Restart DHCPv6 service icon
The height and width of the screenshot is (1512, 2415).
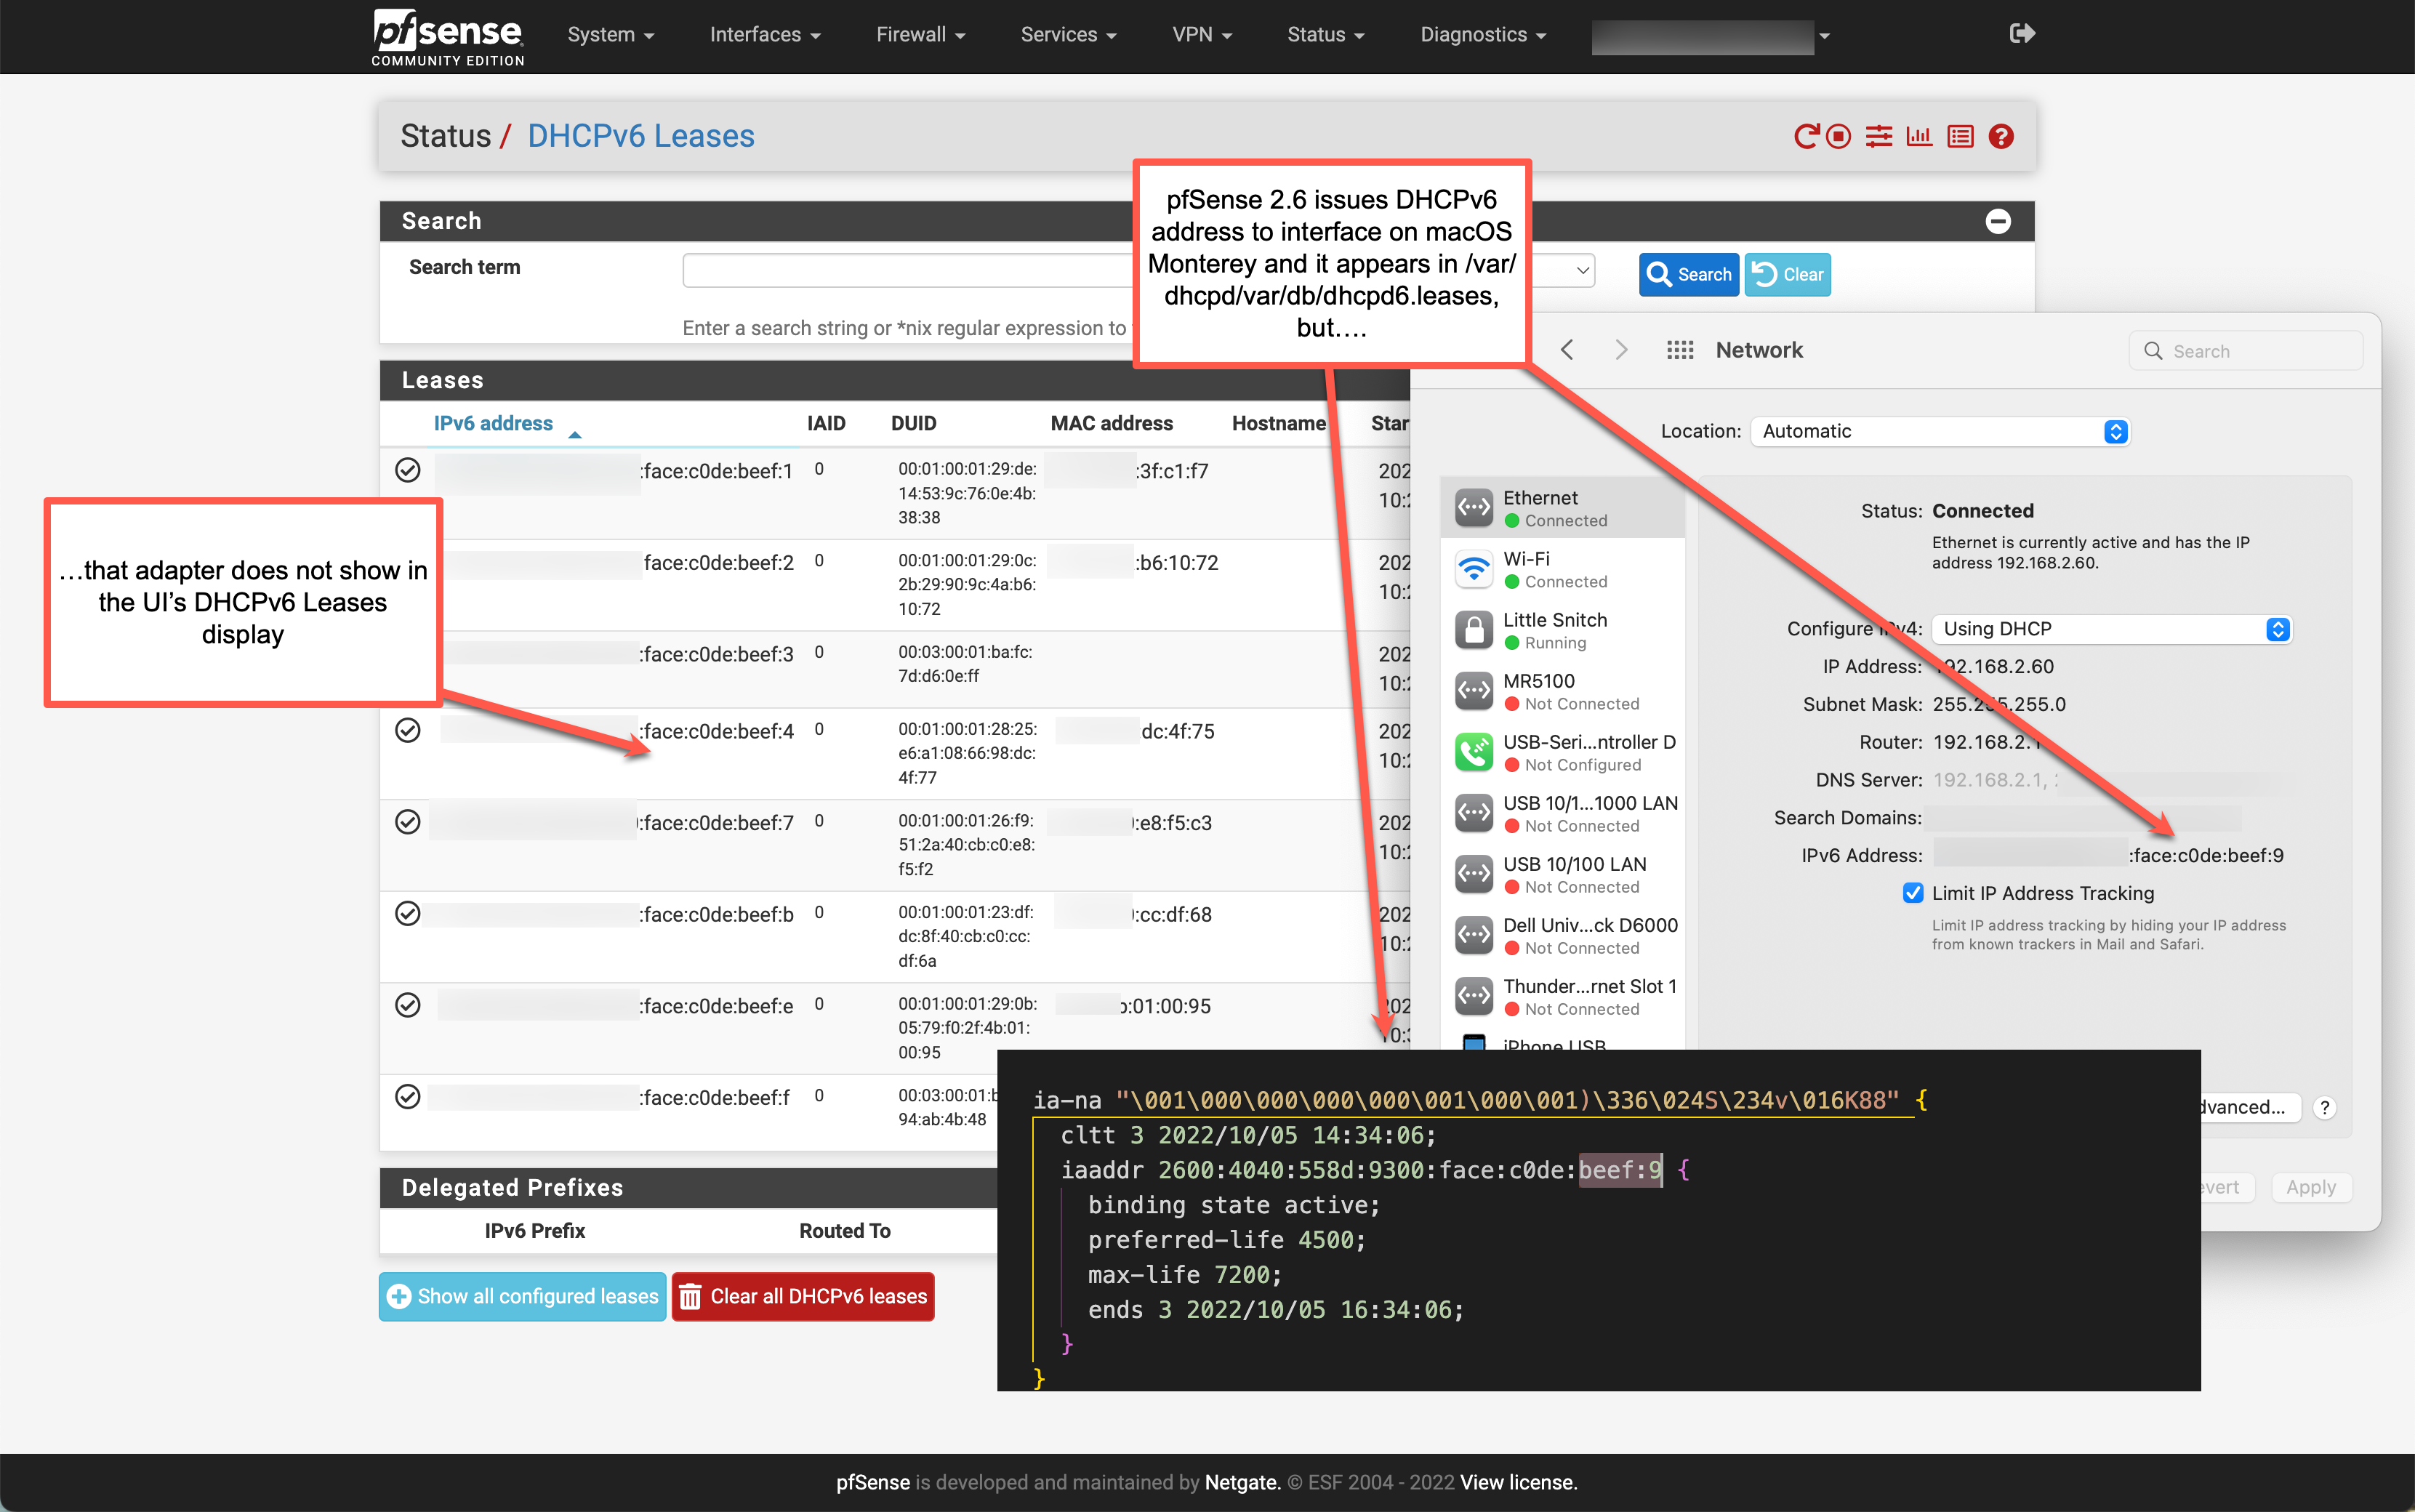point(1805,136)
